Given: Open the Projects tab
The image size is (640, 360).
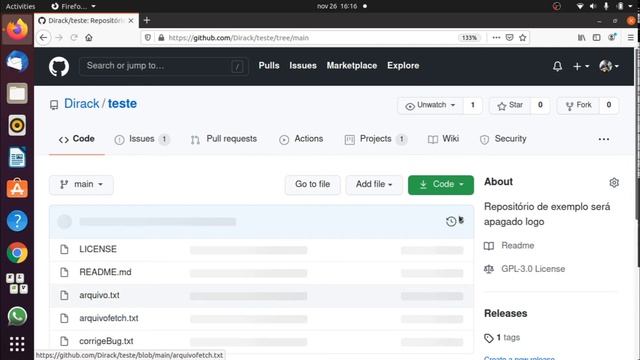Looking at the screenshot, I should pos(376,139).
